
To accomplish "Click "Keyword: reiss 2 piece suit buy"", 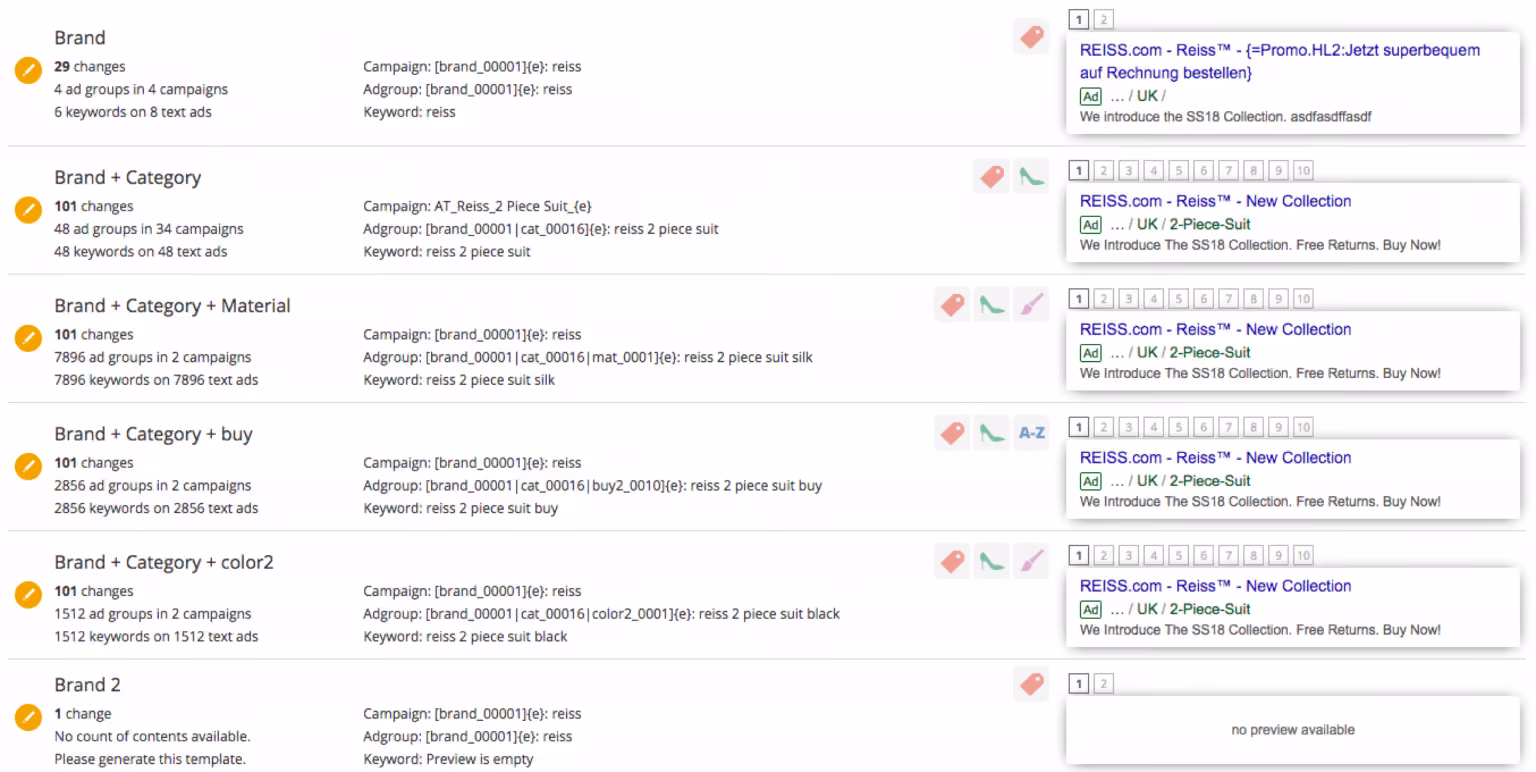I will point(461,508).
